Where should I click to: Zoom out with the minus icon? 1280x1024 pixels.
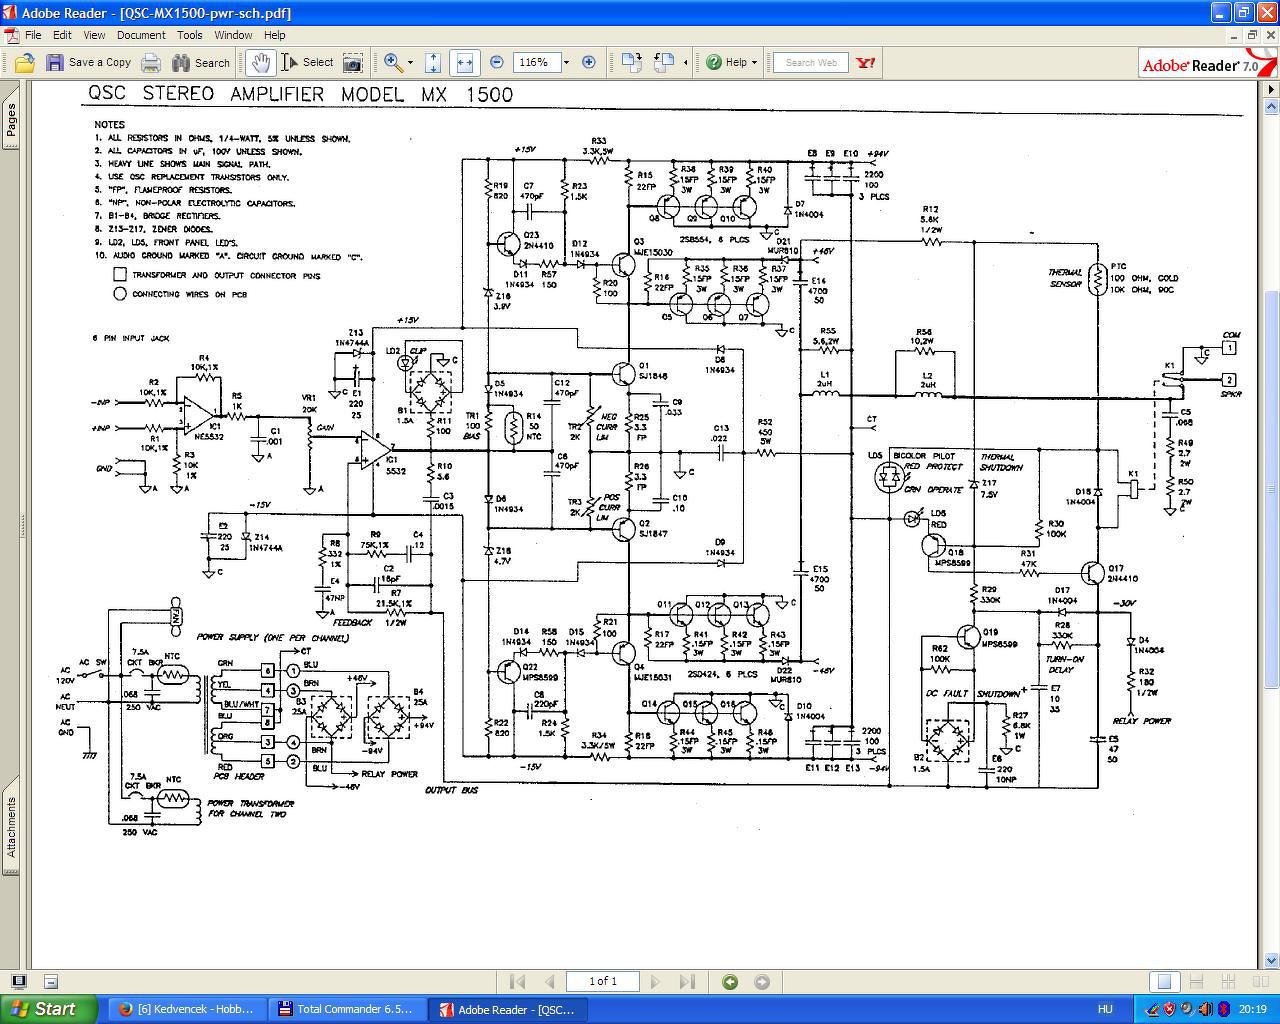497,62
